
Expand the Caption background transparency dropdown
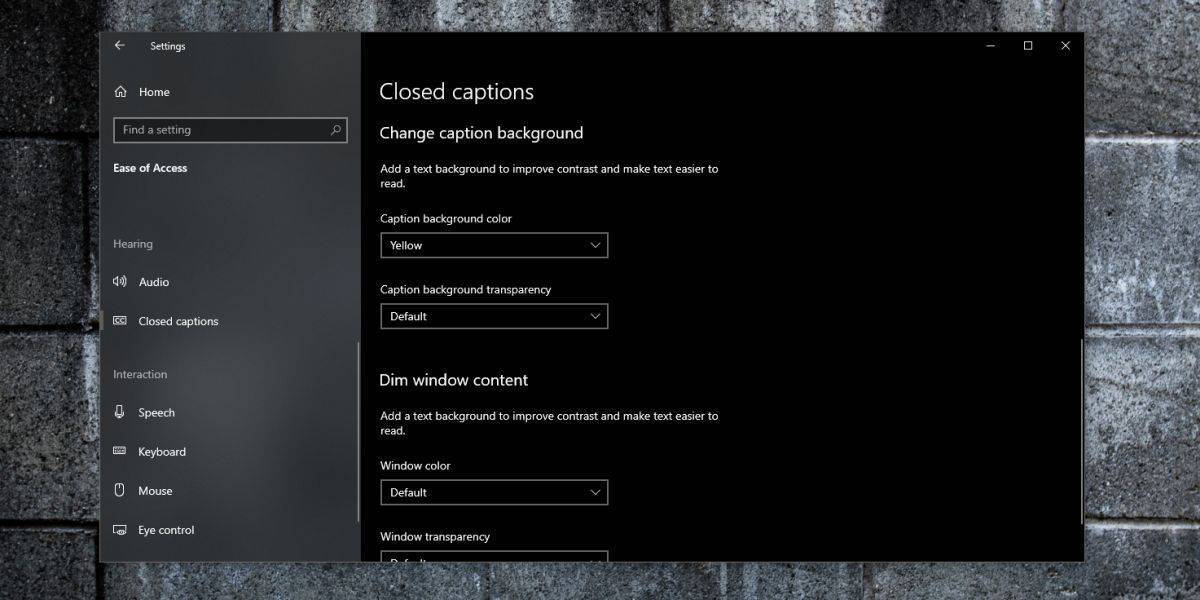494,316
